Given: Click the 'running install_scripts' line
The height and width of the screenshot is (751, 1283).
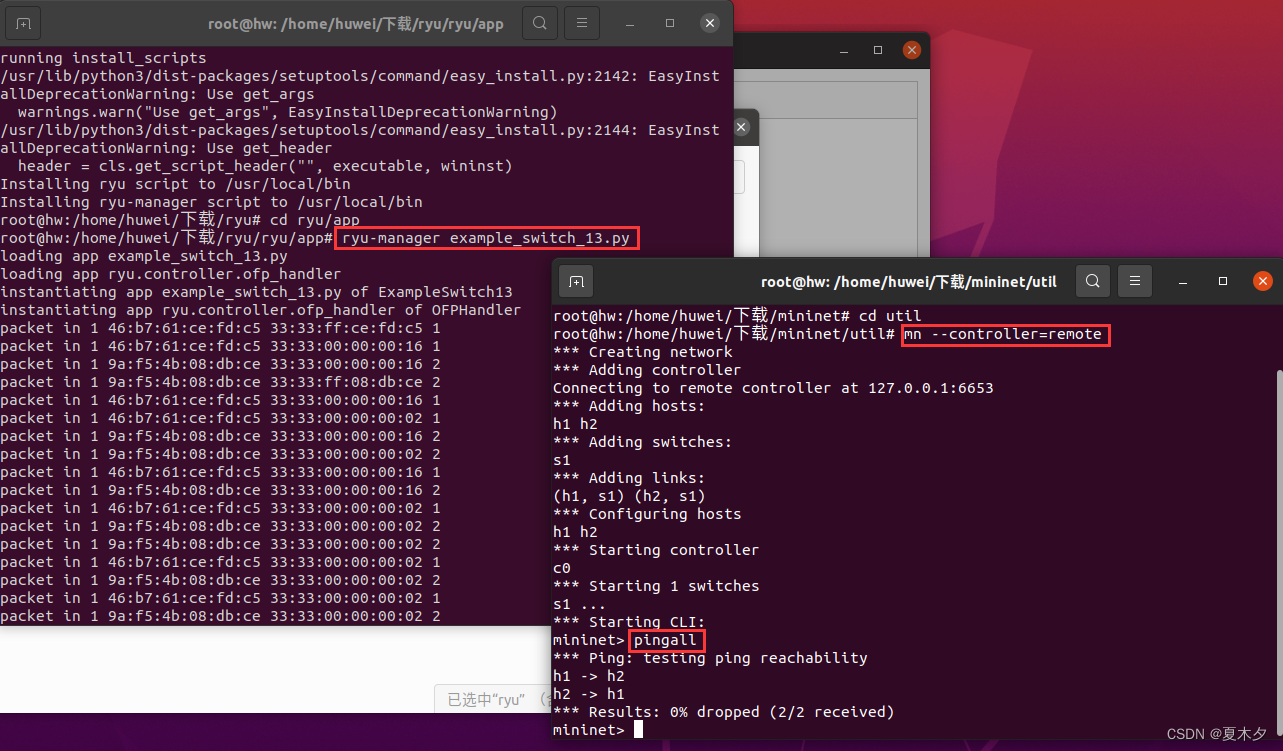Looking at the screenshot, I should point(103,58).
